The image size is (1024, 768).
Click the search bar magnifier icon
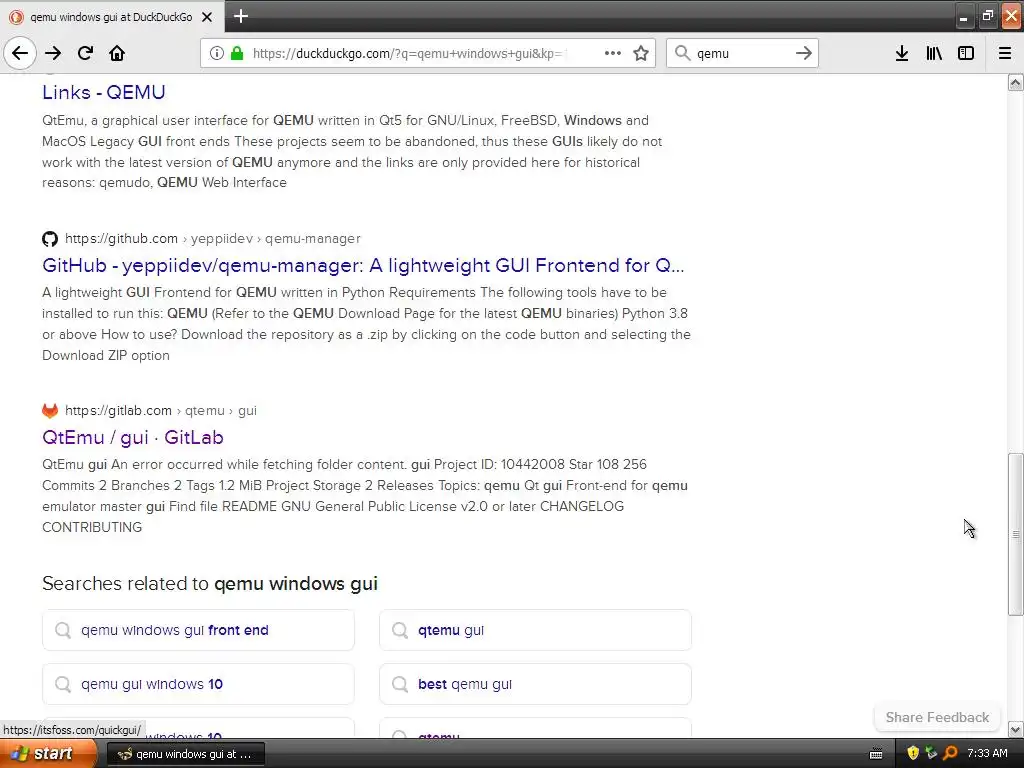pyautogui.click(x=682, y=53)
